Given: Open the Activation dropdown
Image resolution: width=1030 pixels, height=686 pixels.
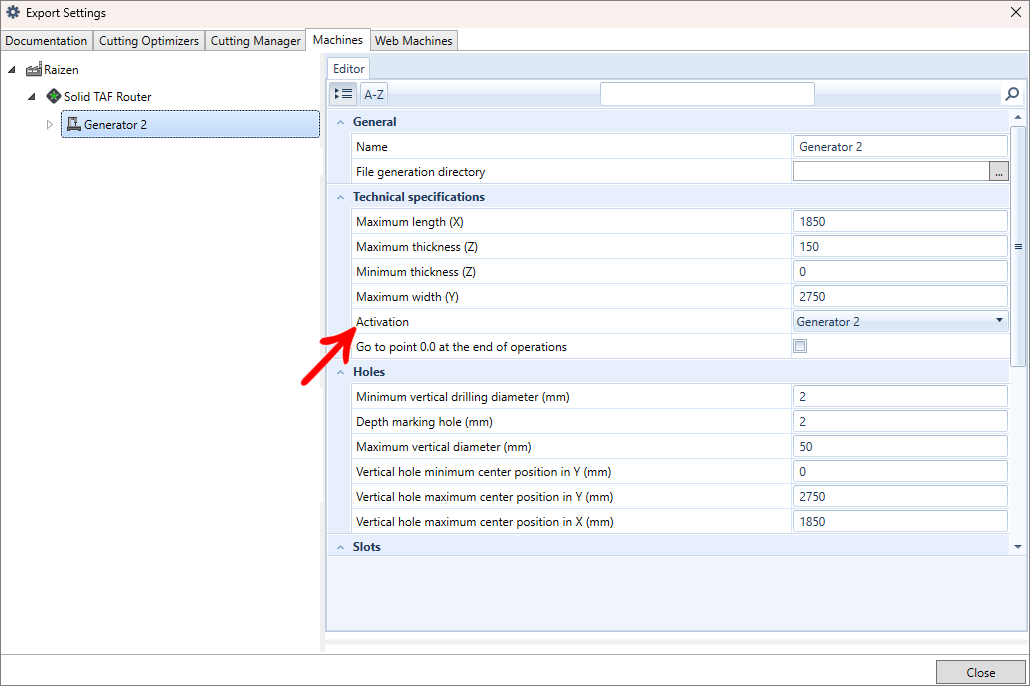Looking at the screenshot, I should [x=999, y=321].
